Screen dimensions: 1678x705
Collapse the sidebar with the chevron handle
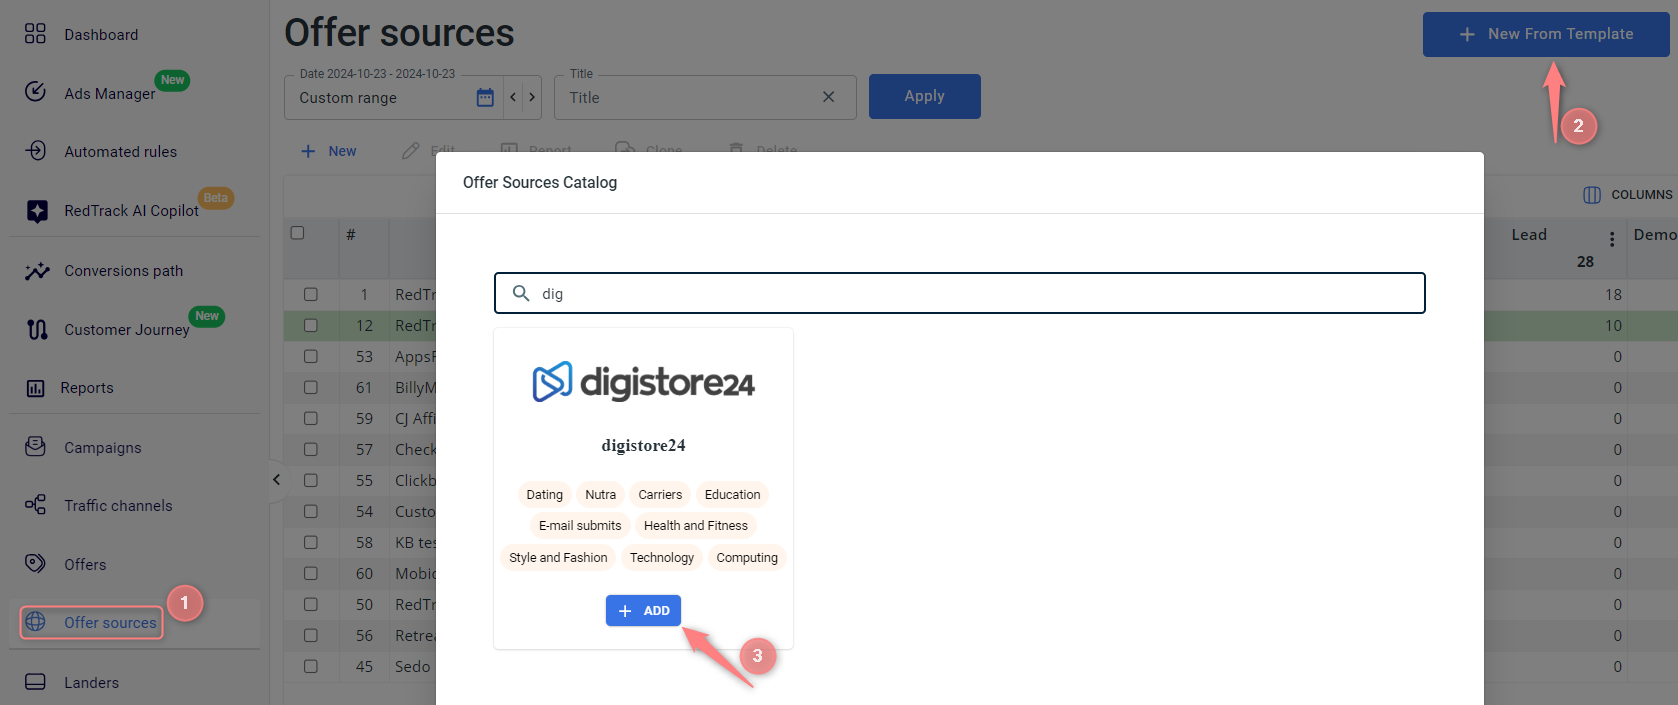276,480
